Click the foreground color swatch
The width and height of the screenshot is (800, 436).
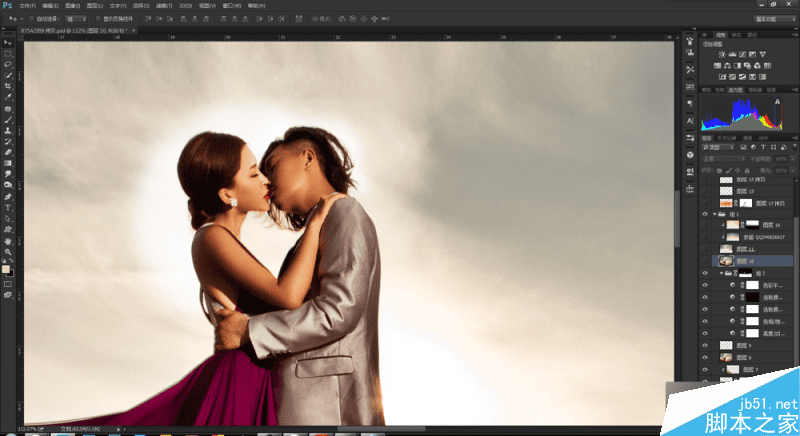pos(6,269)
